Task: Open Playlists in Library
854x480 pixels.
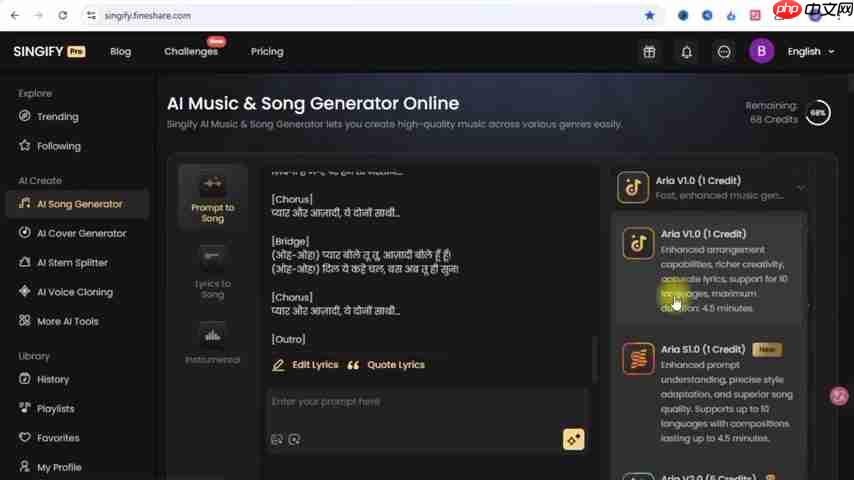Action: click(x=47, y=409)
